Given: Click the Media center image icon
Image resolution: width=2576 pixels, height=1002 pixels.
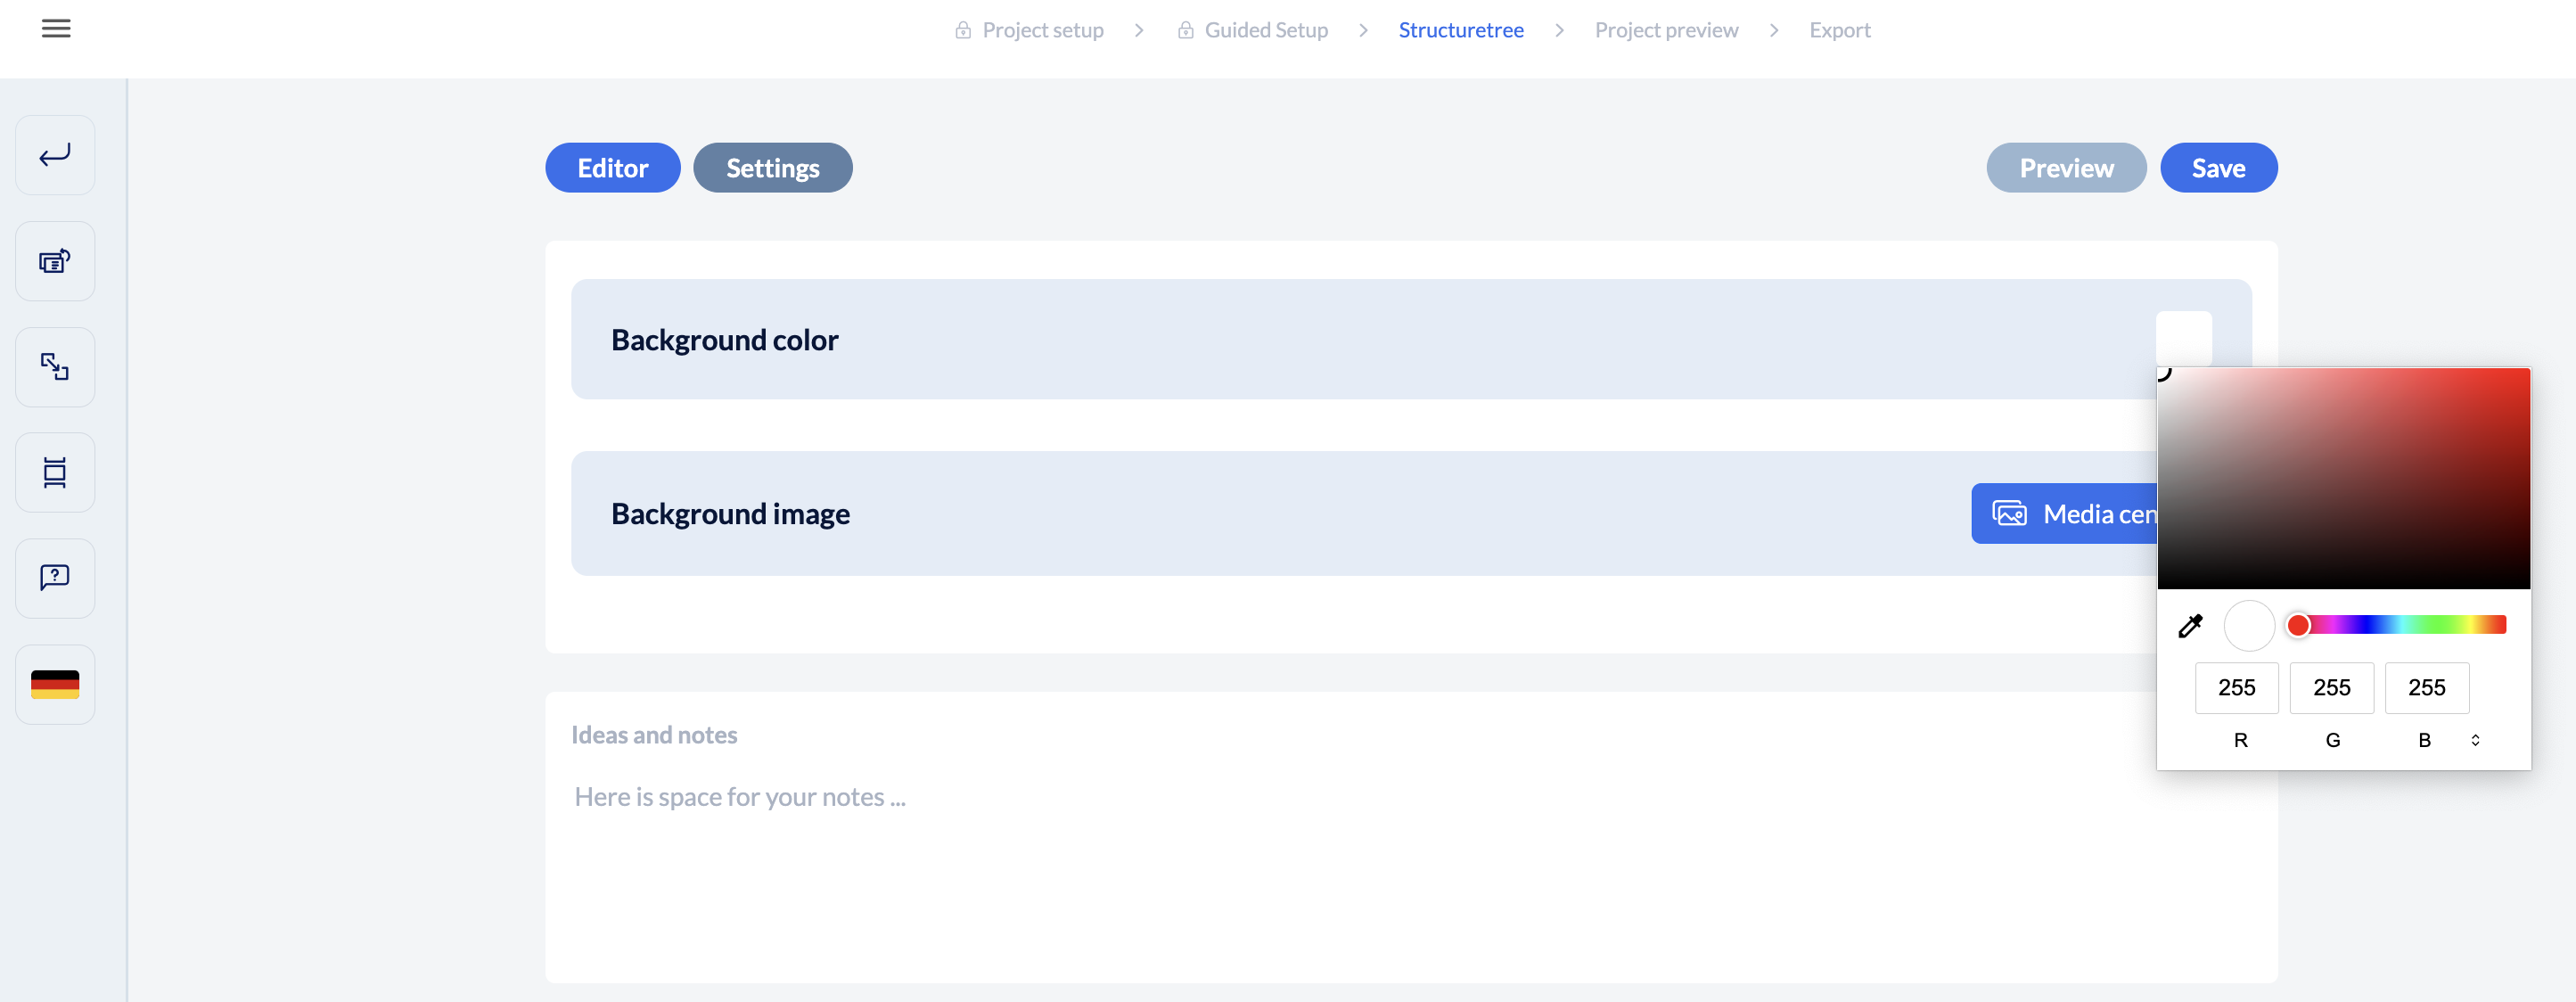Looking at the screenshot, I should tap(2009, 514).
